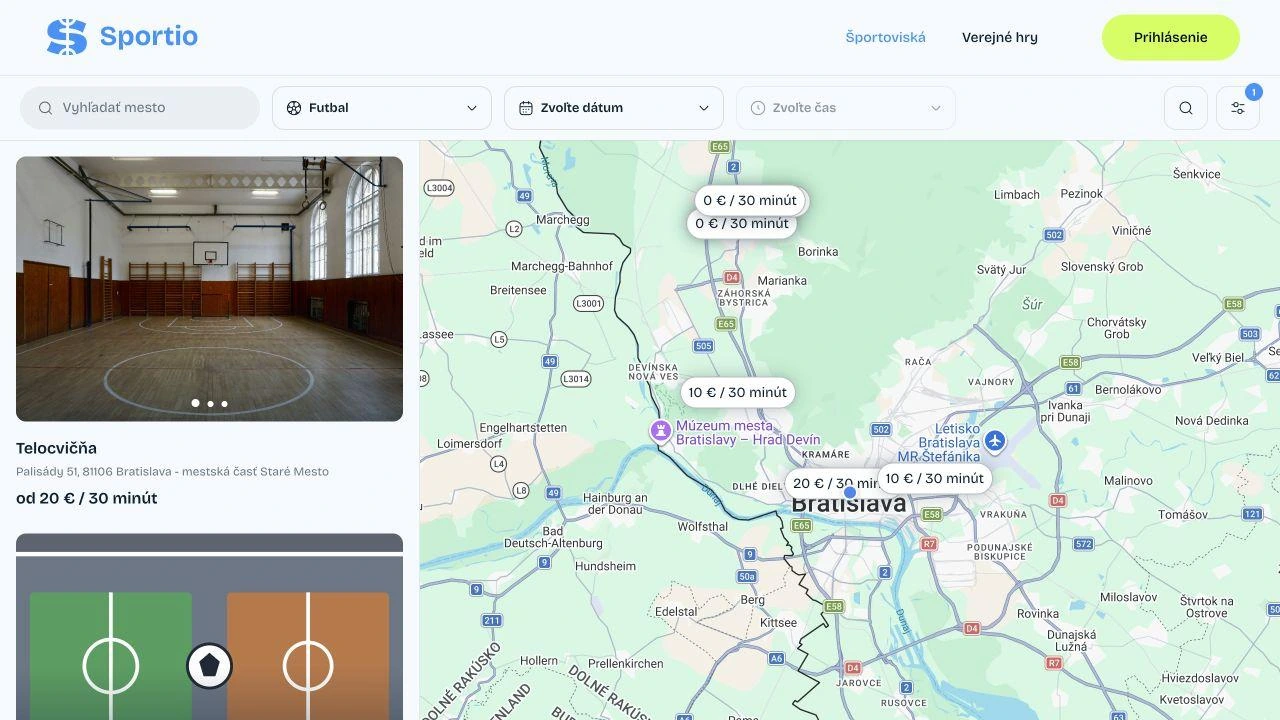The image size is (1280, 720).
Task: Click the Prihlásenie button
Action: (1171, 38)
